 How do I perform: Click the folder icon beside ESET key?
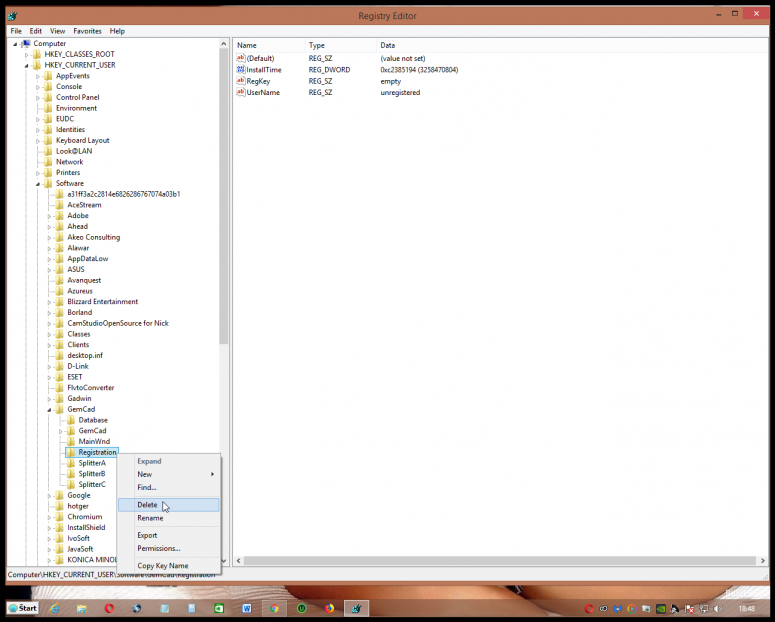pyautogui.click(x=59, y=377)
